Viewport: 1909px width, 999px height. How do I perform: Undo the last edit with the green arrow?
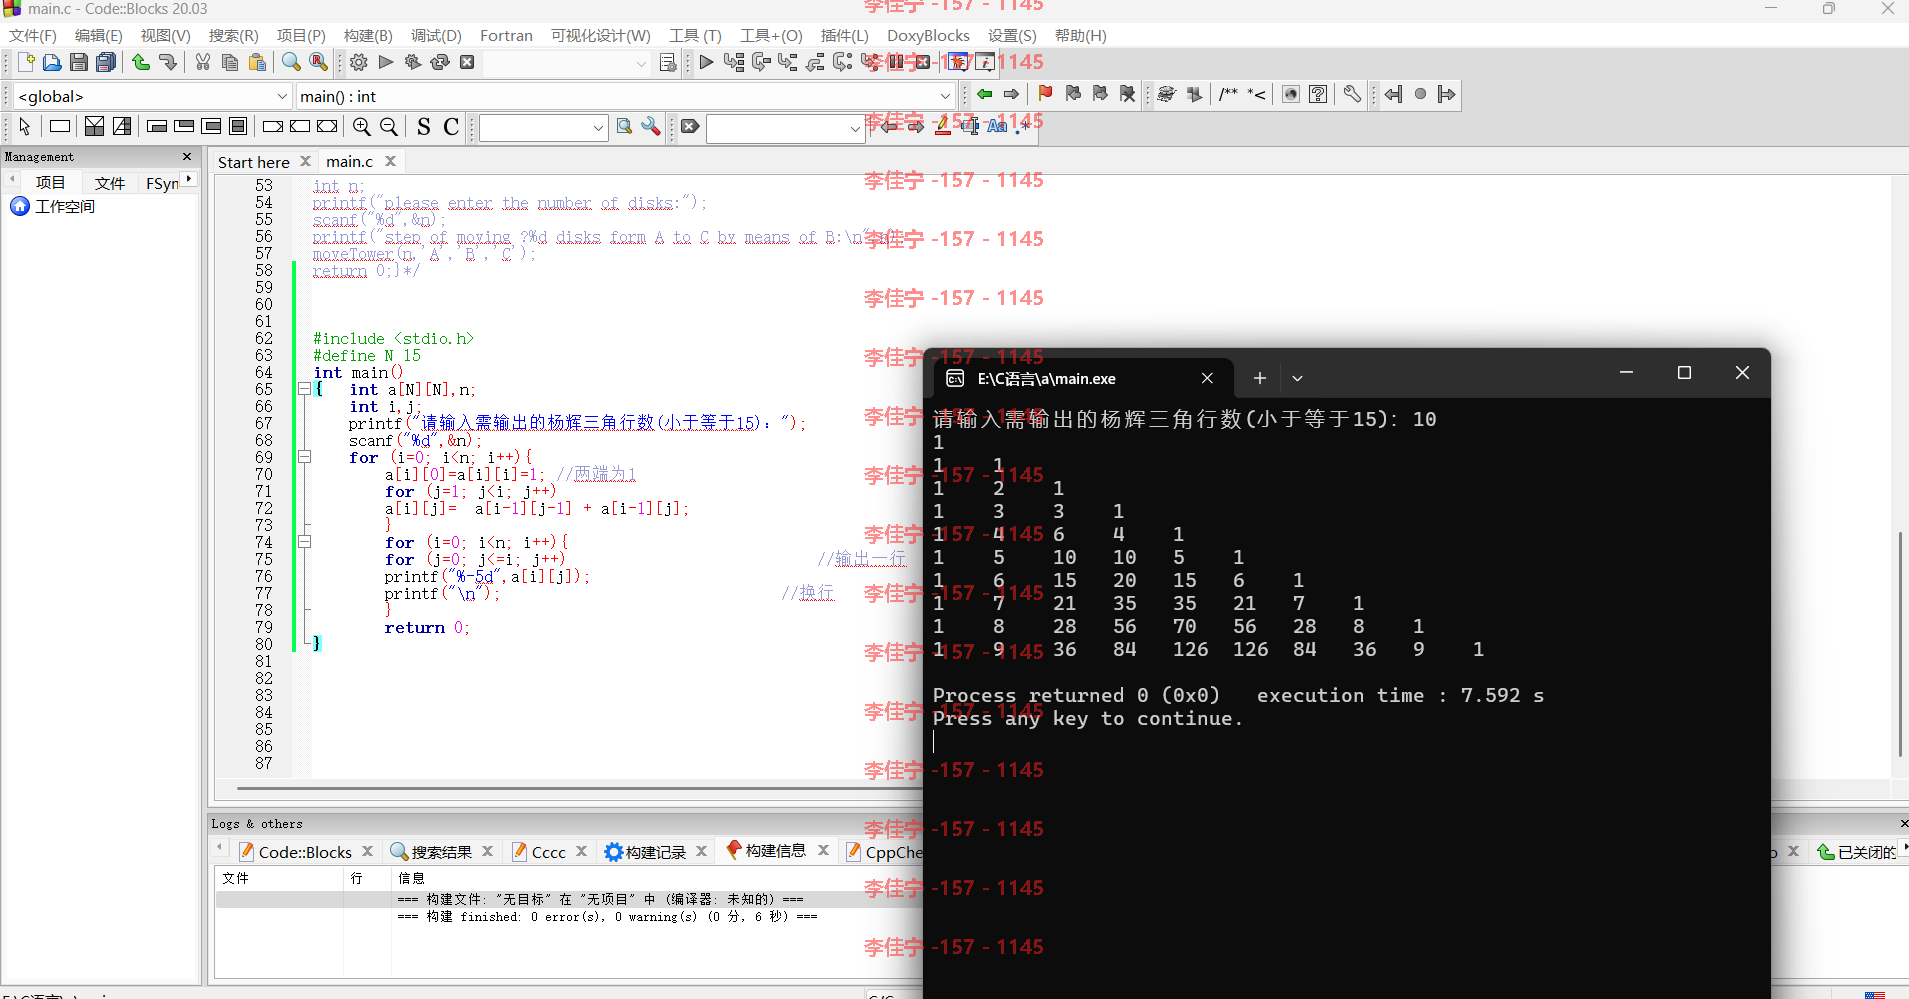[x=141, y=62]
